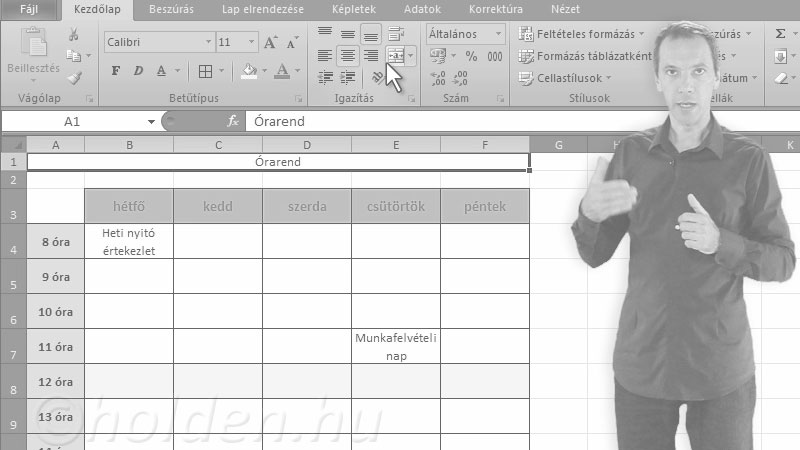Open underline style dropdown arrow
Screen dimensions: 800x450
pos(177,71)
